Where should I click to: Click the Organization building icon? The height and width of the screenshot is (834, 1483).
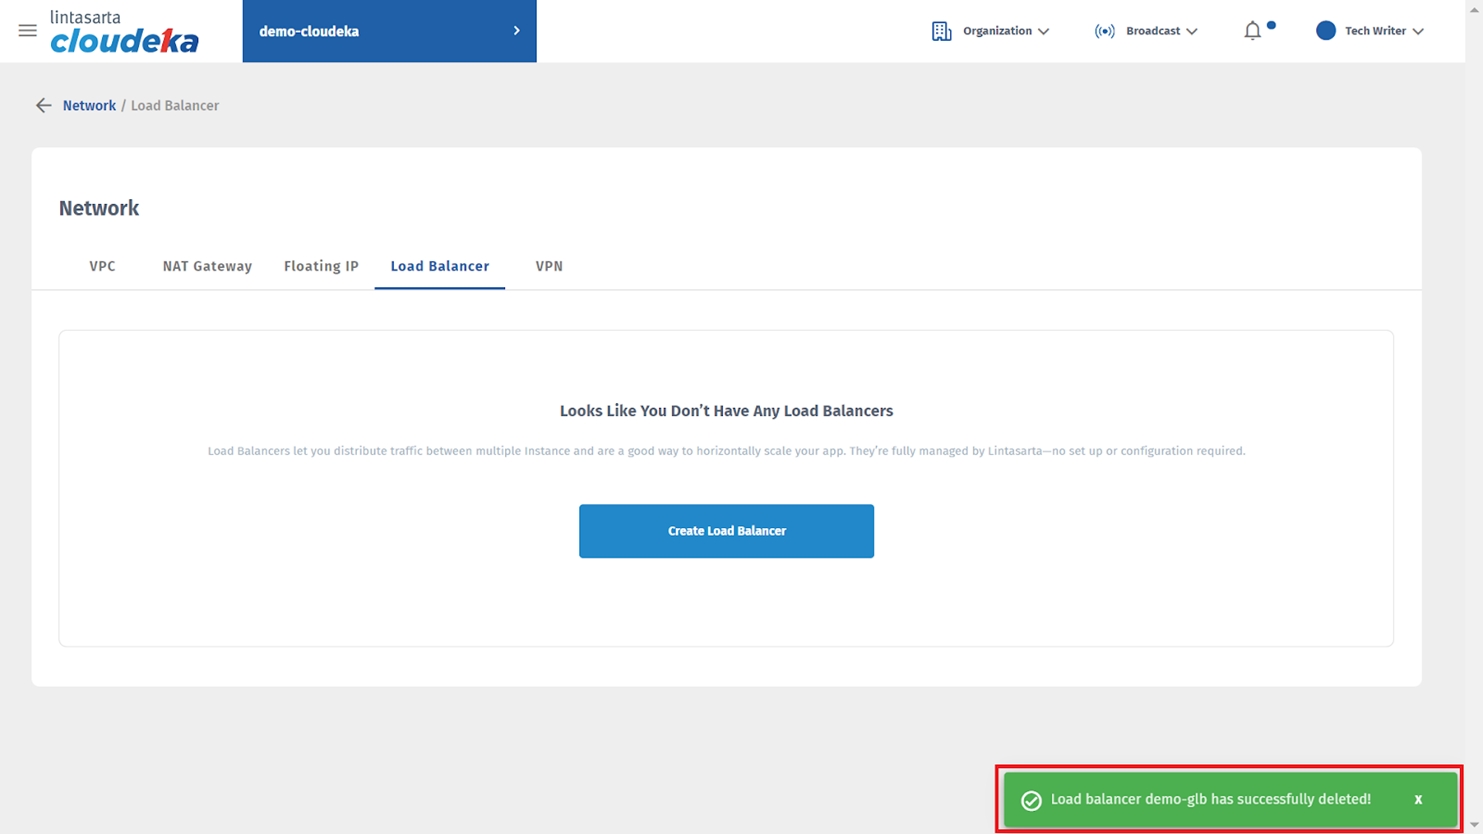click(x=941, y=31)
